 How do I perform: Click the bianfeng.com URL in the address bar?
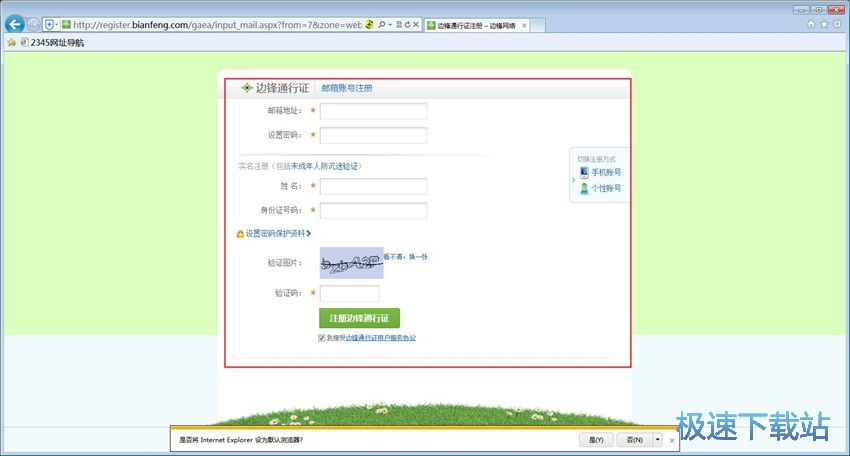click(217, 24)
